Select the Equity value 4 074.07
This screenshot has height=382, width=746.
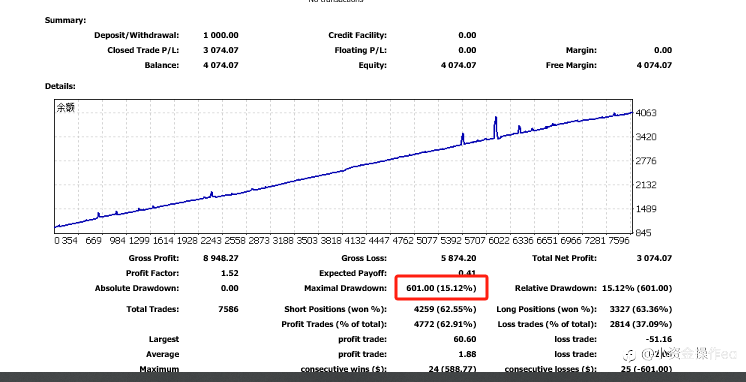click(459, 65)
